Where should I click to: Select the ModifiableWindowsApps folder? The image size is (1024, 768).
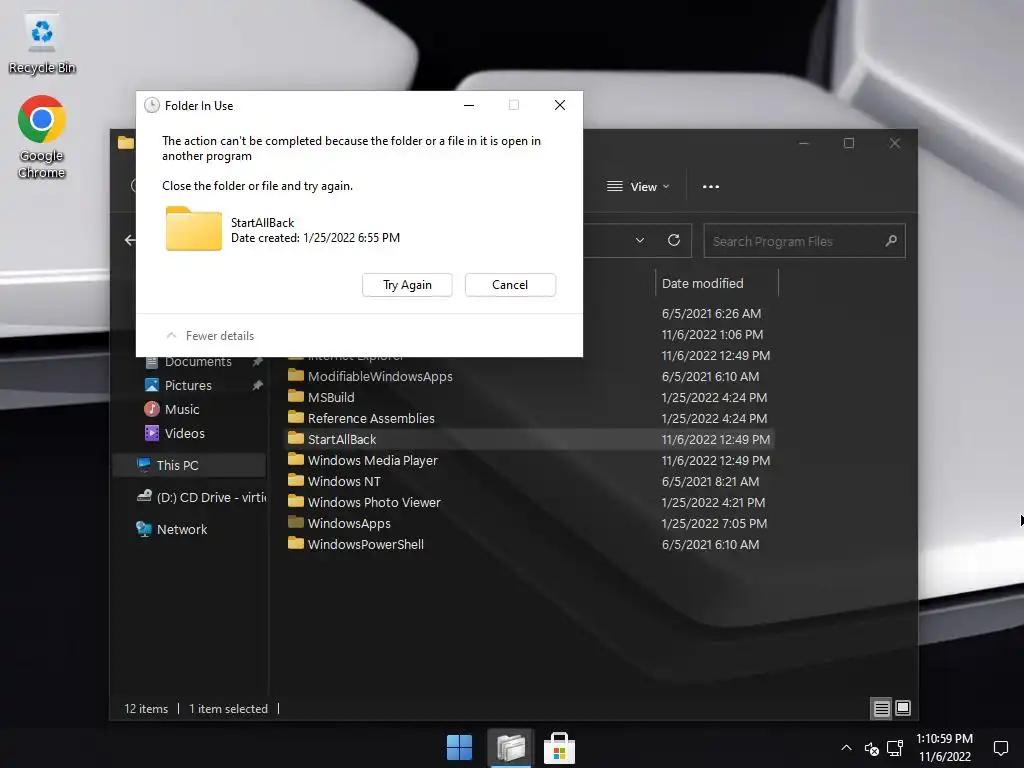(x=380, y=377)
